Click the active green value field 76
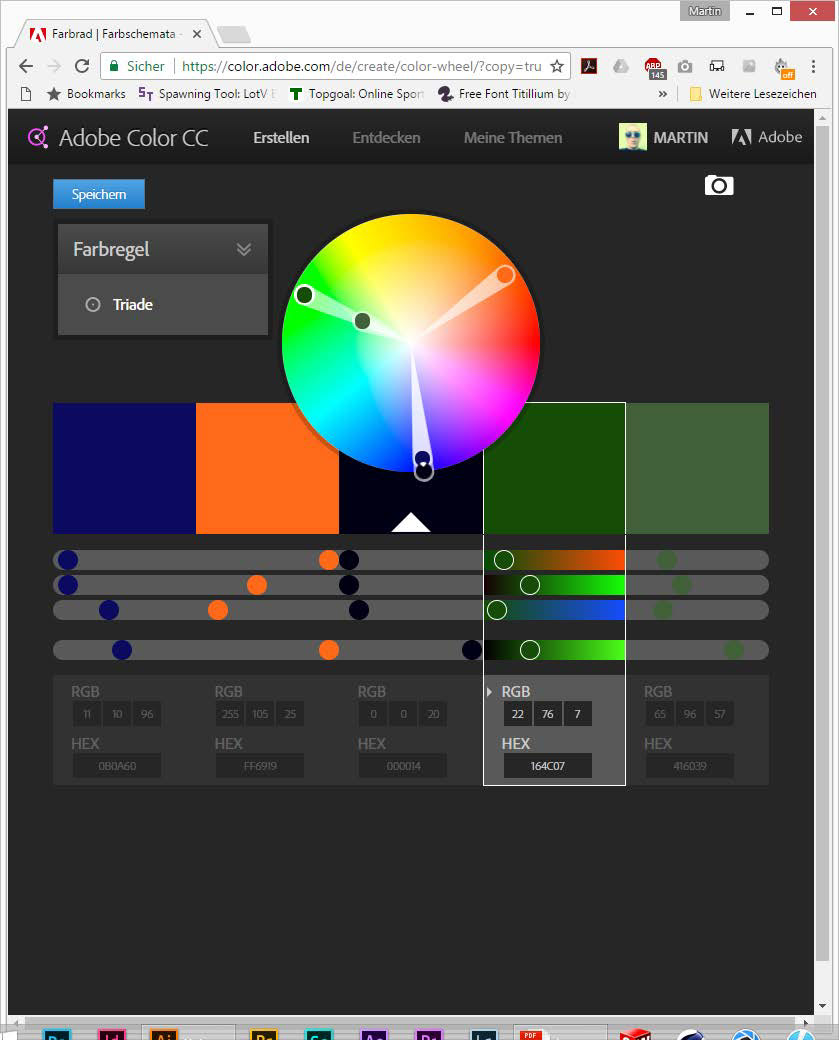The width and height of the screenshot is (839, 1040). pos(548,714)
